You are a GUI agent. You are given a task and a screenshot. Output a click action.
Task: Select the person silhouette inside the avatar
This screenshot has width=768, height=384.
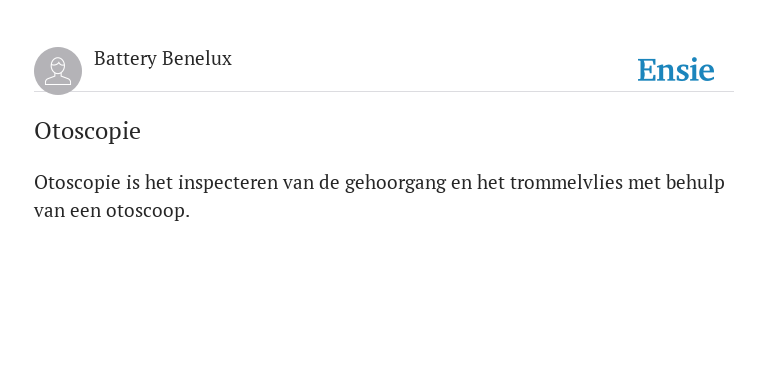(58, 72)
